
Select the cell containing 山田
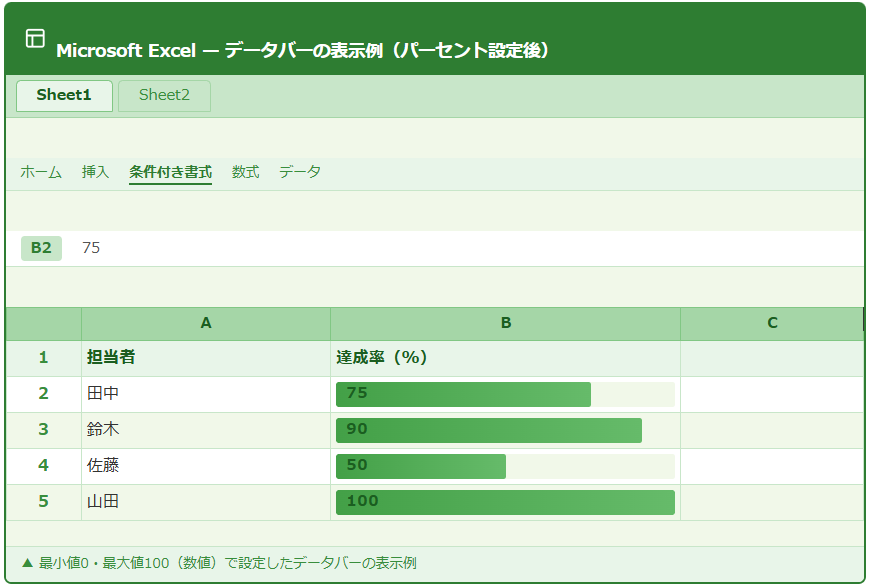(x=206, y=502)
